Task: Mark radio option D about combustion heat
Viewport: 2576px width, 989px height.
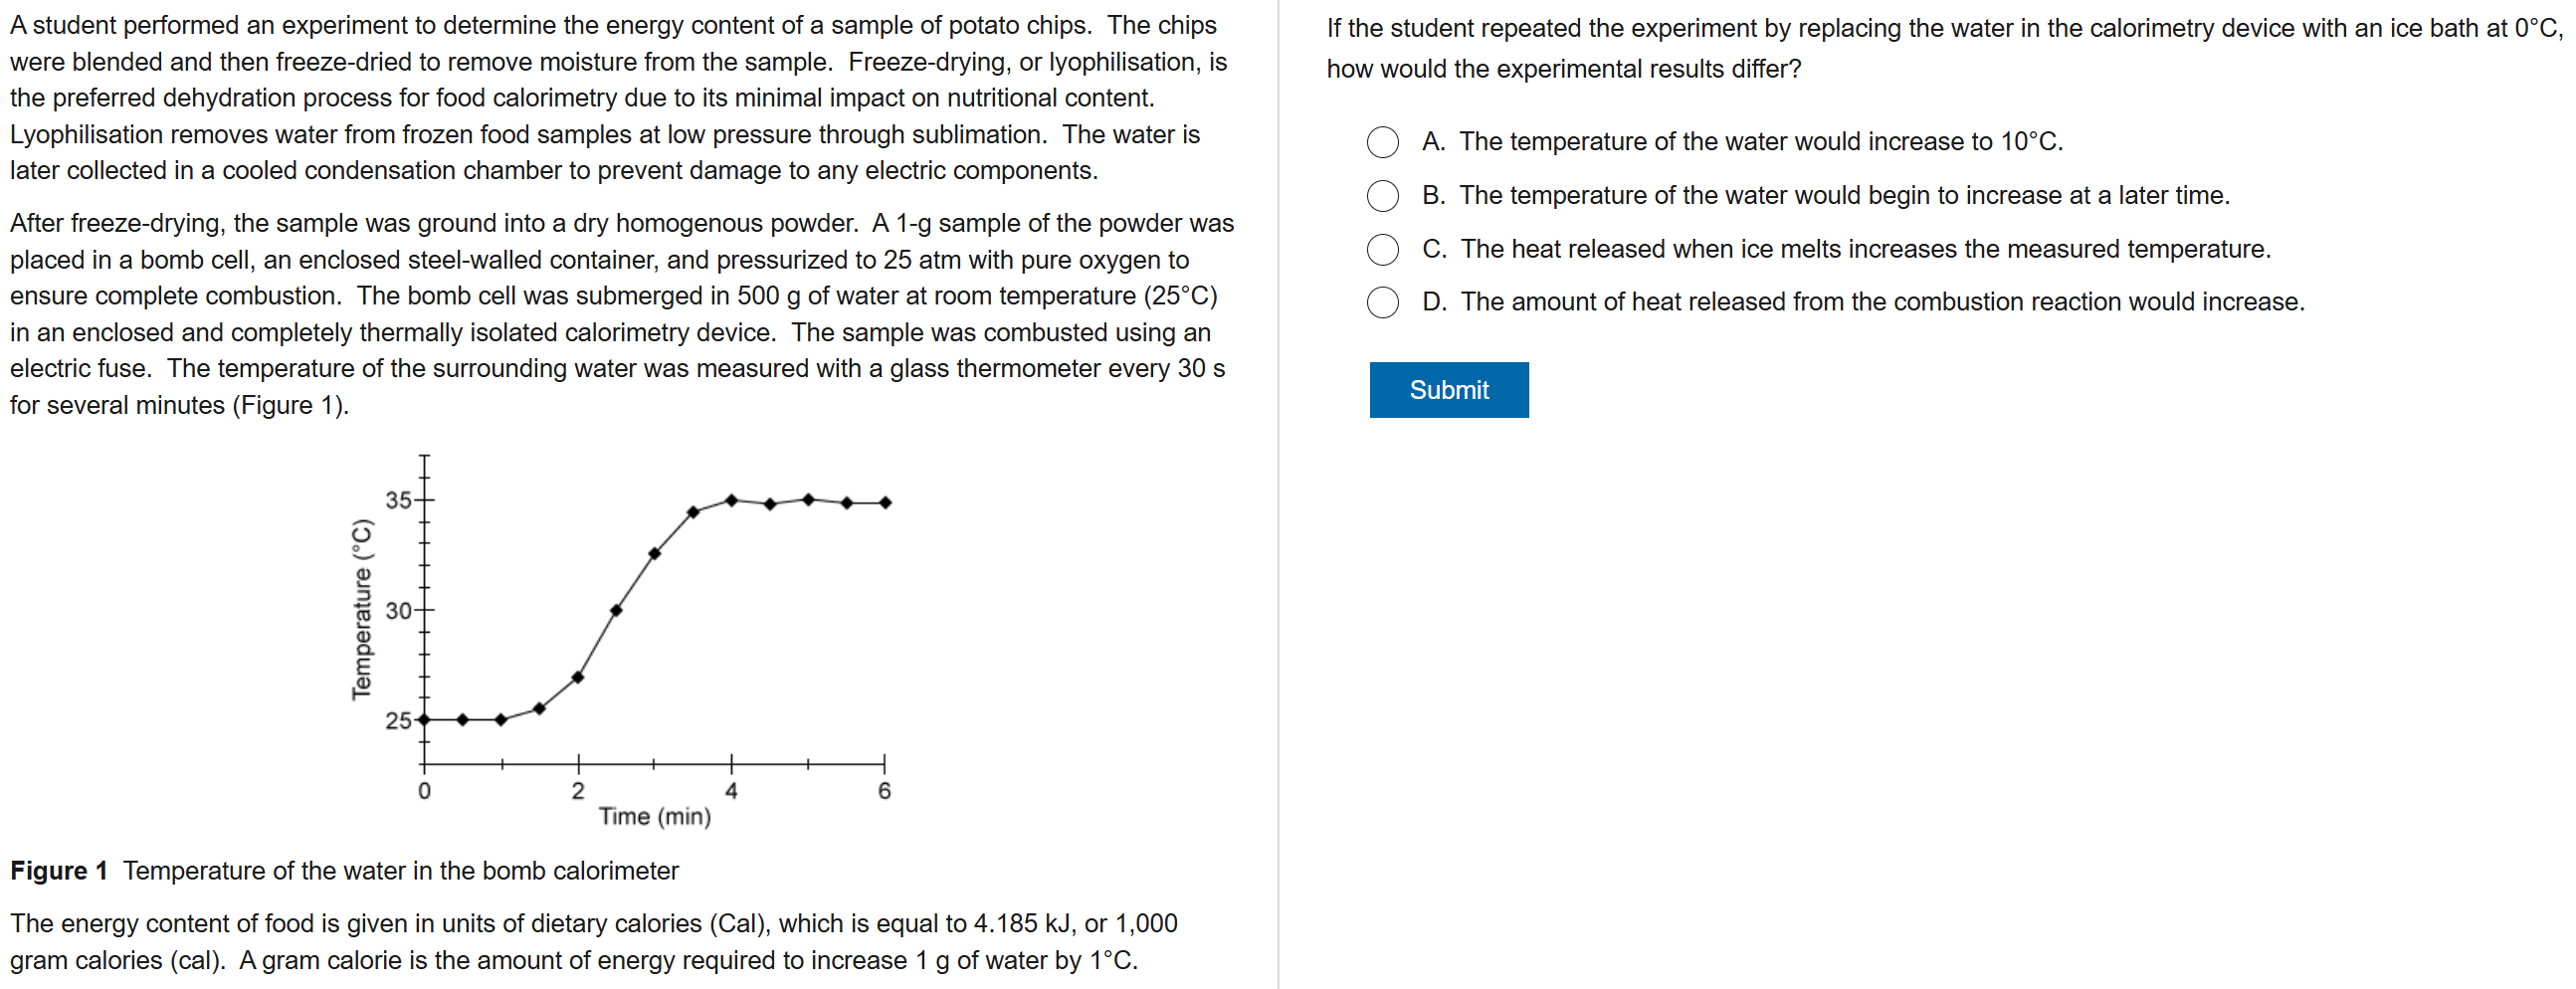Action: (1382, 302)
